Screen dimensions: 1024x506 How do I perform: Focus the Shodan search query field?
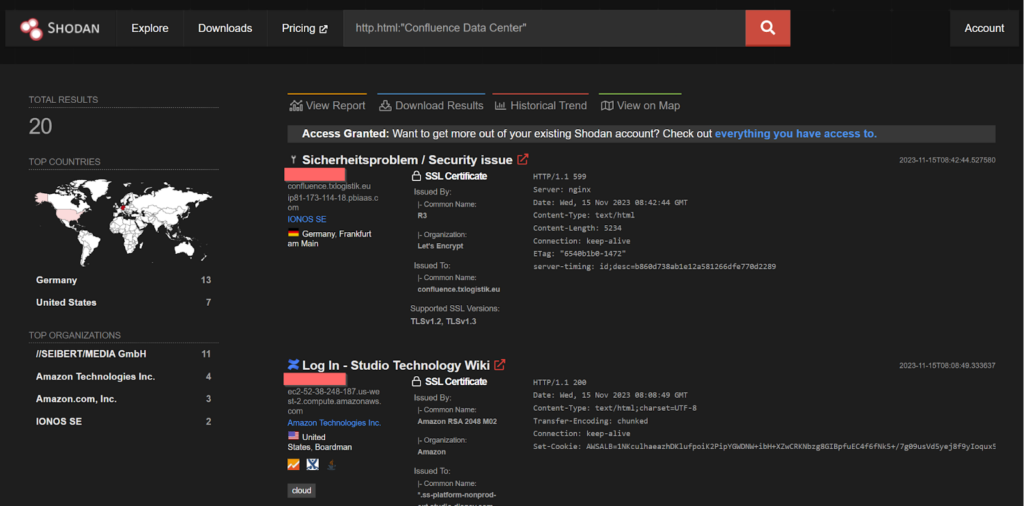[543, 28]
